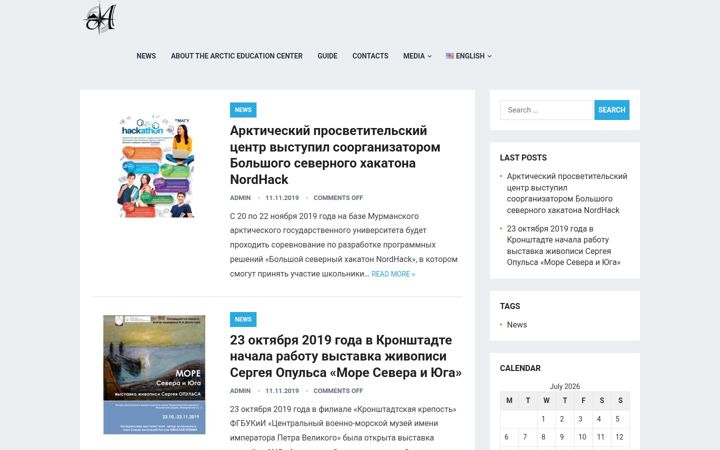Open NordHack post in Last Posts sidebar
Screen dimensions: 720x450
(x=567, y=193)
